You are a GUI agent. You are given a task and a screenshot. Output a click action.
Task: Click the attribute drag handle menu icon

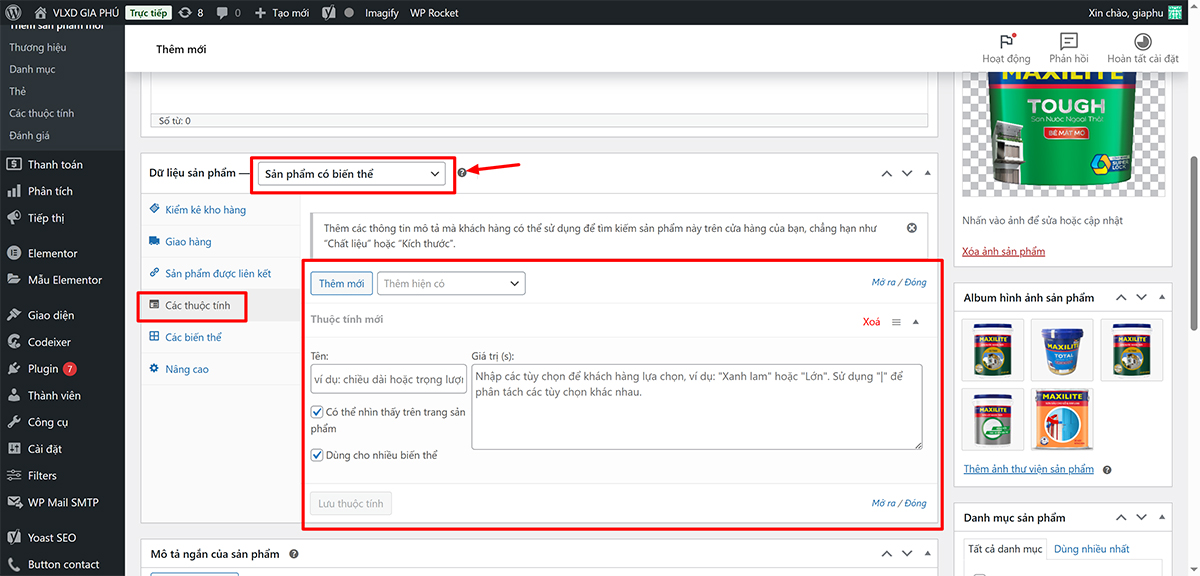pos(896,322)
